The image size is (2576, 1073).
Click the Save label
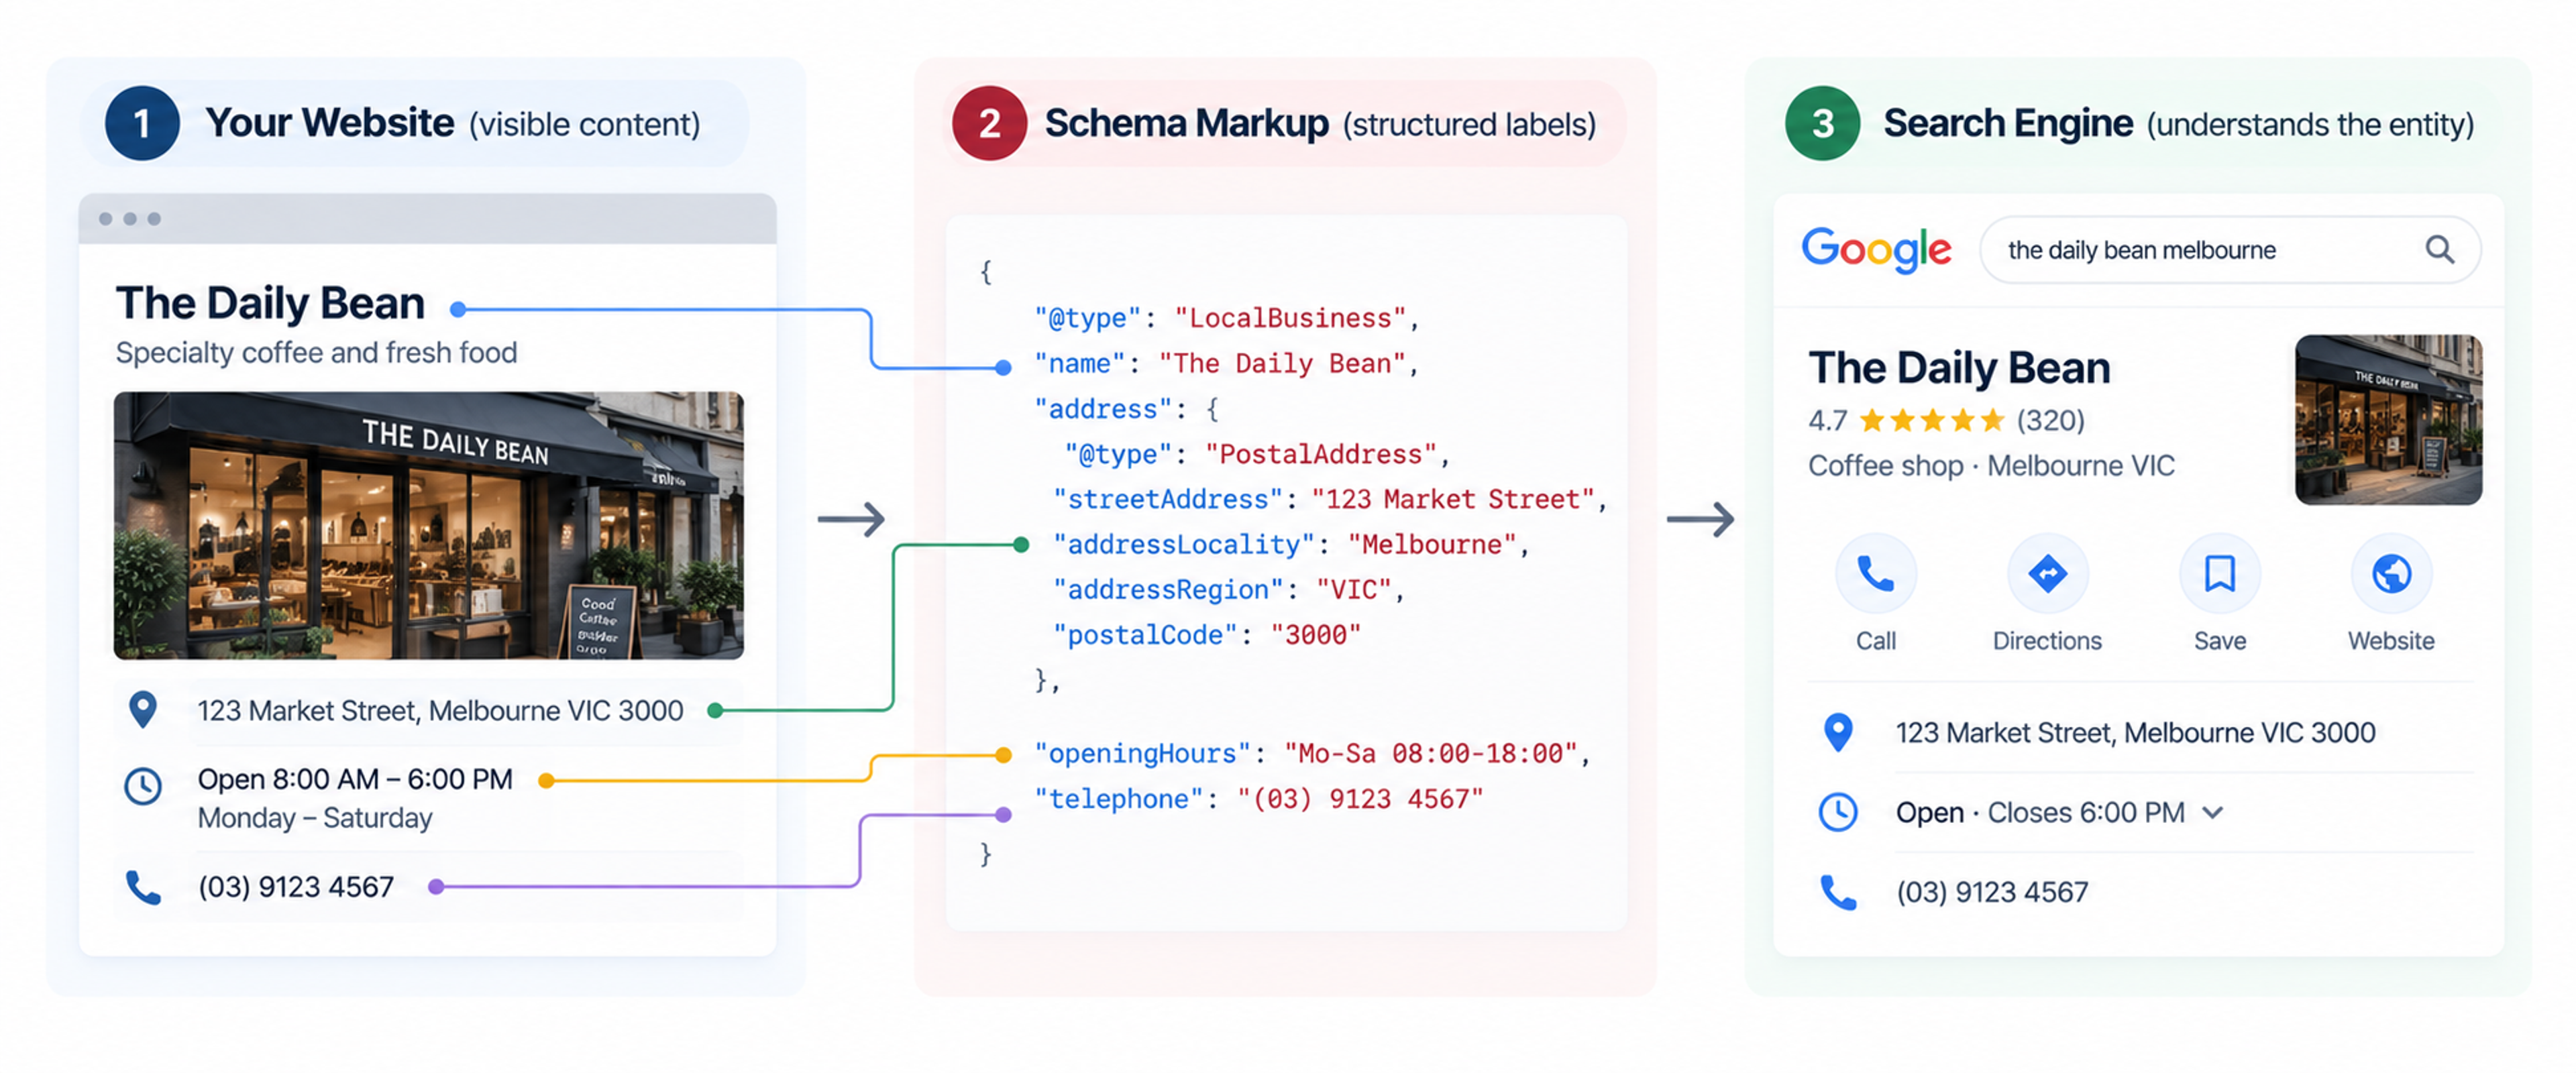(x=2219, y=641)
